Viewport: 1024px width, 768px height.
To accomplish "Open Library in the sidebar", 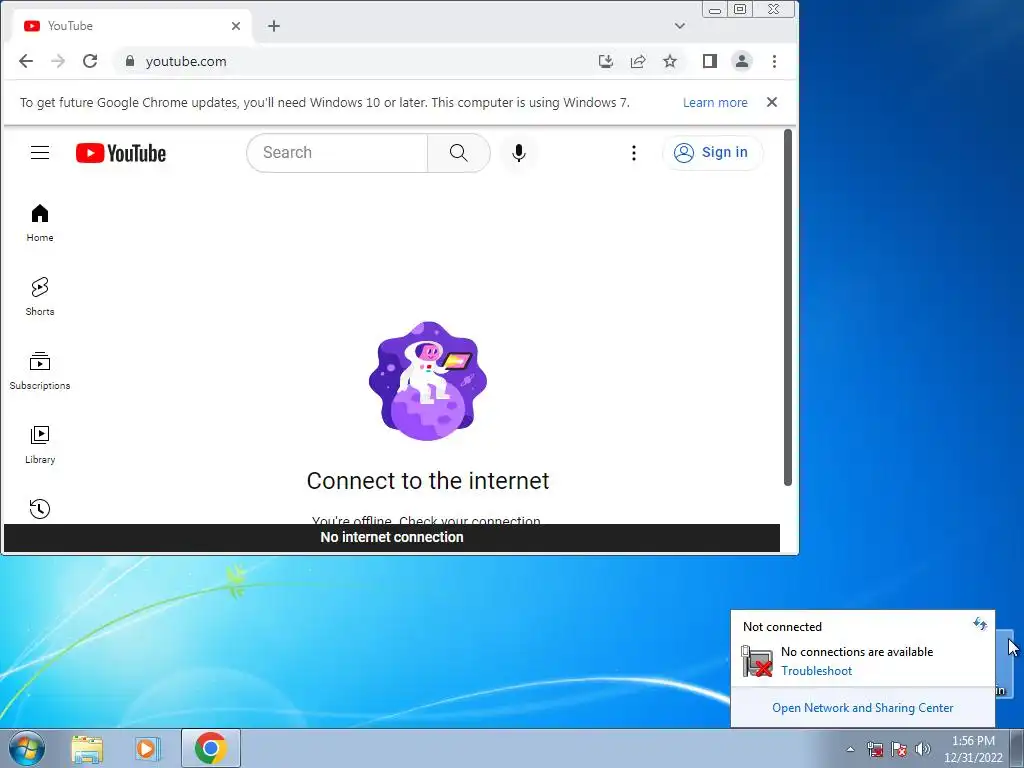I will point(40,444).
